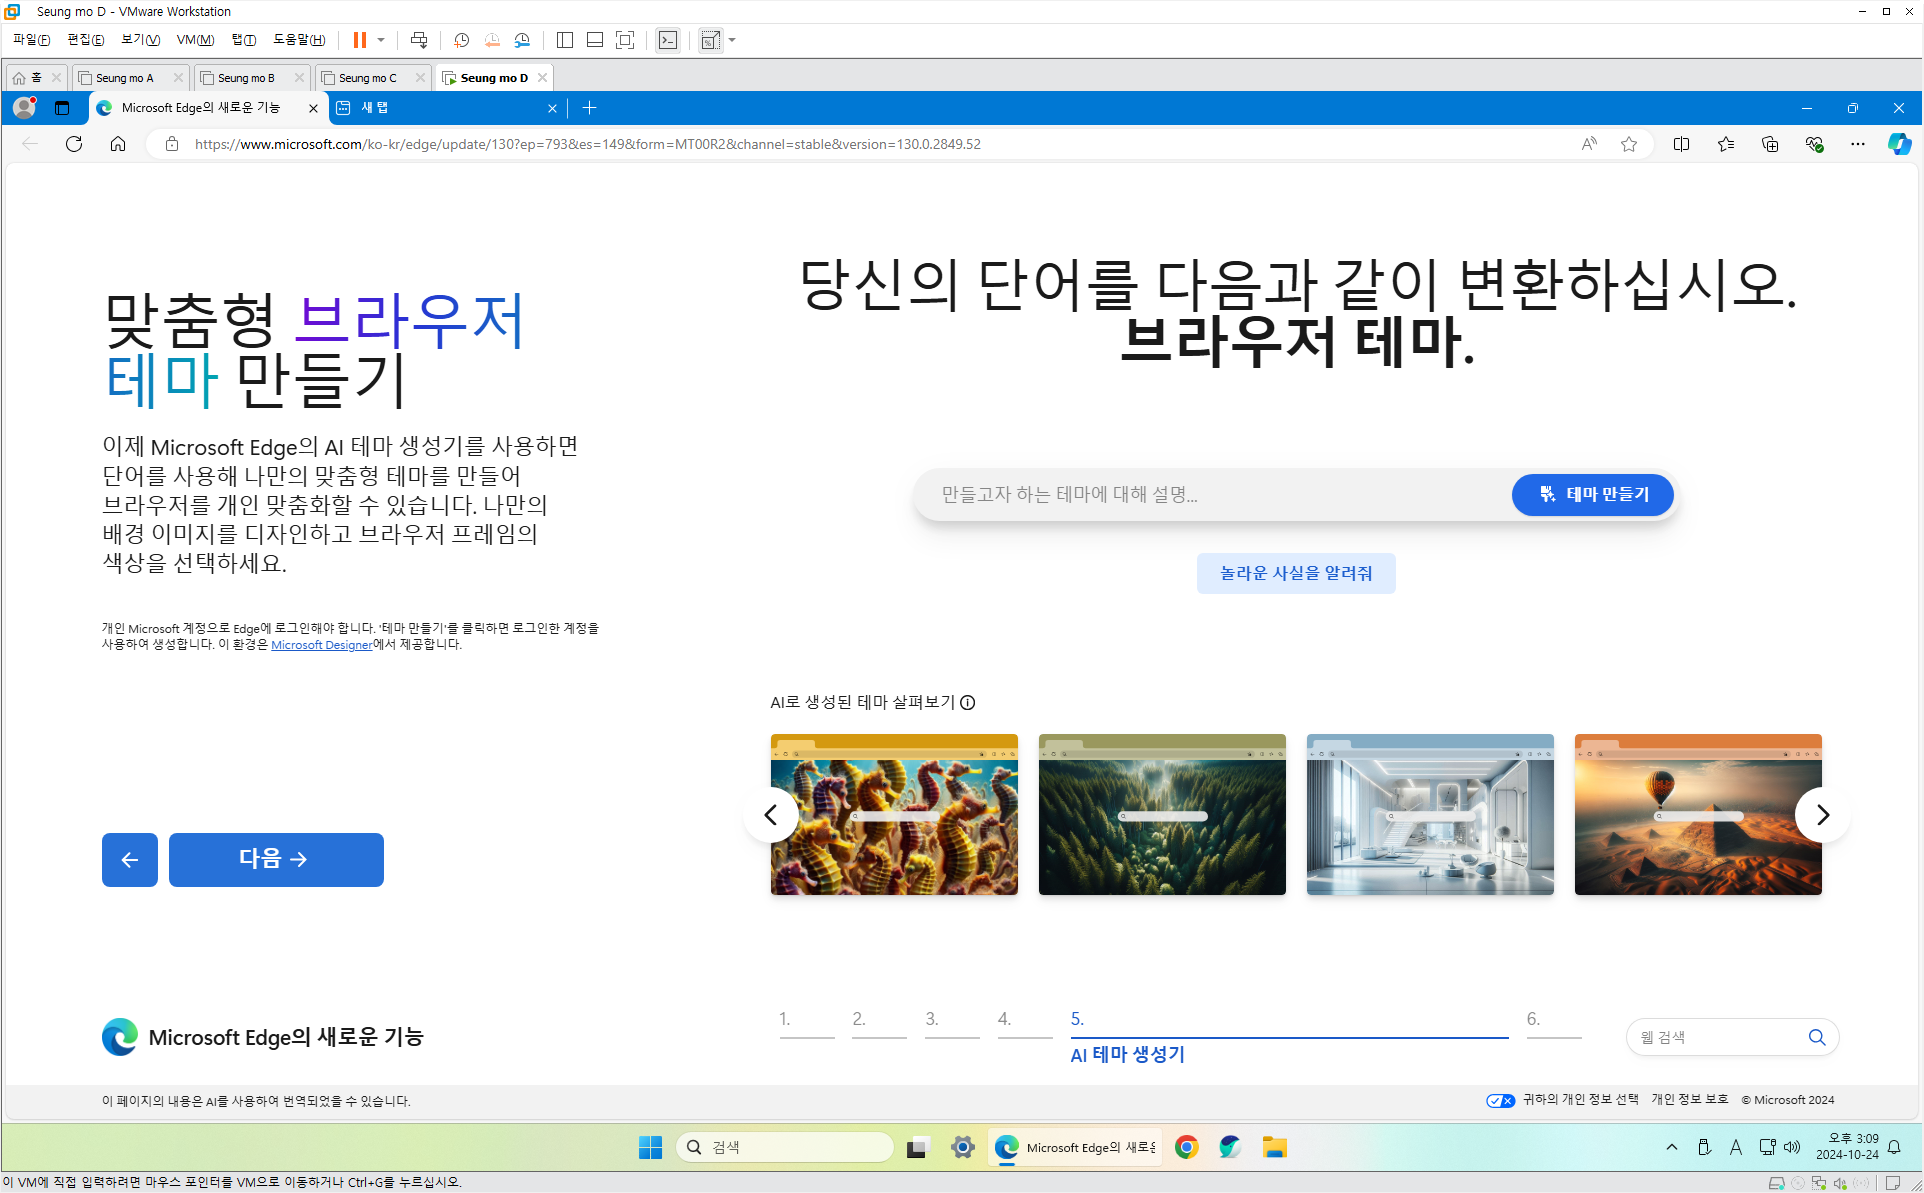Click the 놀라운 사실을 알려줘 suggestion
Image resolution: width=1924 pixels, height=1193 pixels.
[x=1296, y=573]
